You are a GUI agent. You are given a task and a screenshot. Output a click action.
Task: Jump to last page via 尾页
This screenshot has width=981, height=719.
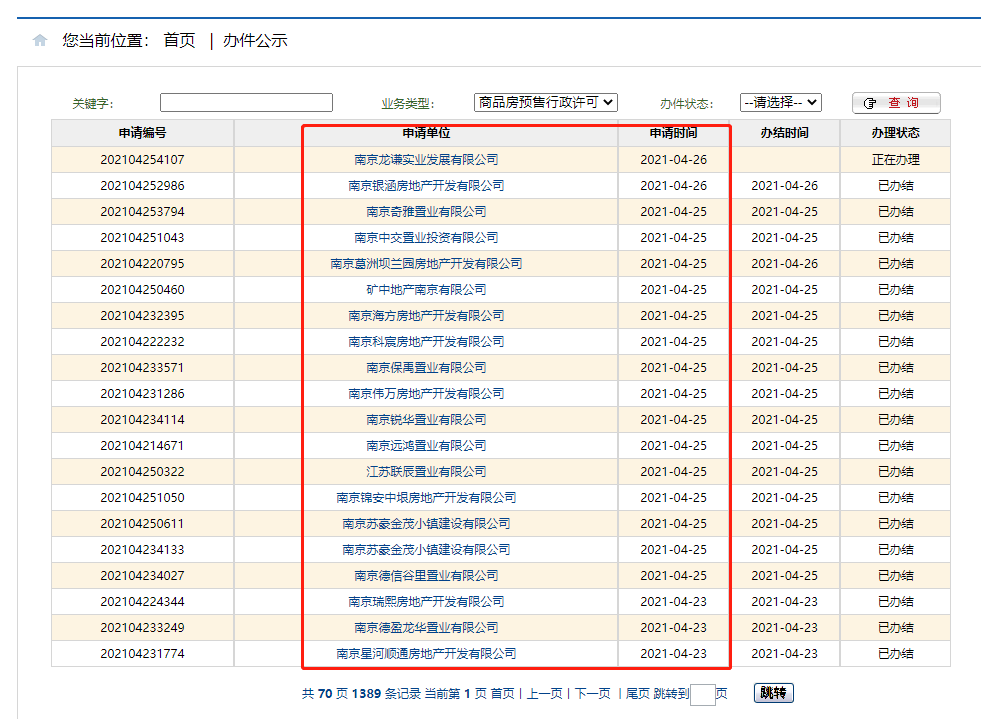point(637,694)
